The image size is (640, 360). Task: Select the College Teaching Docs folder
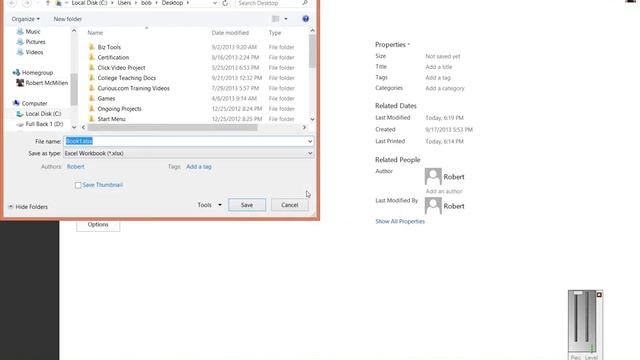click(127, 78)
